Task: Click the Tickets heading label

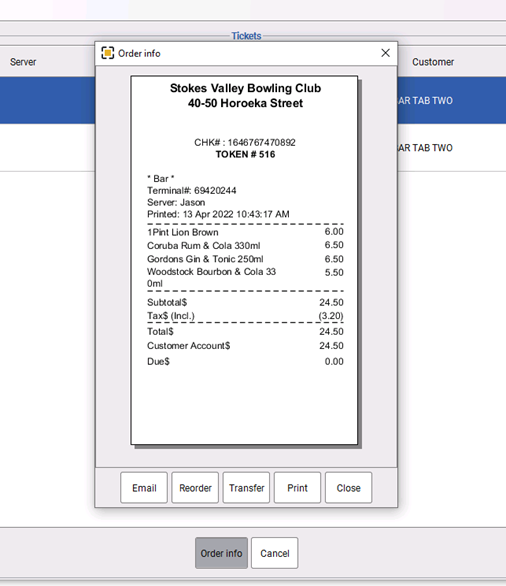Action: click(x=246, y=36)
